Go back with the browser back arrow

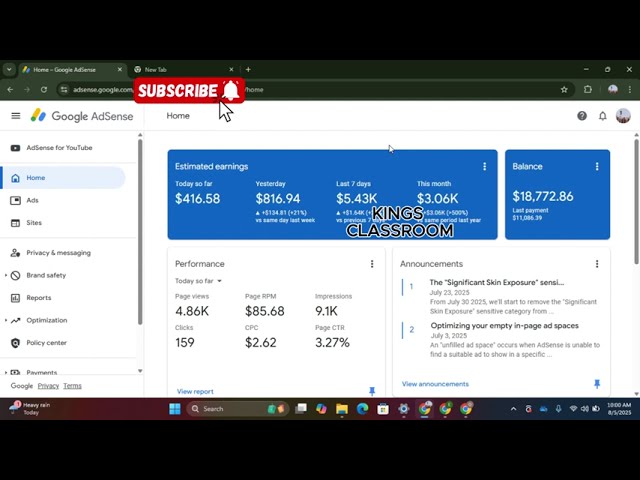tap(10, 89)
